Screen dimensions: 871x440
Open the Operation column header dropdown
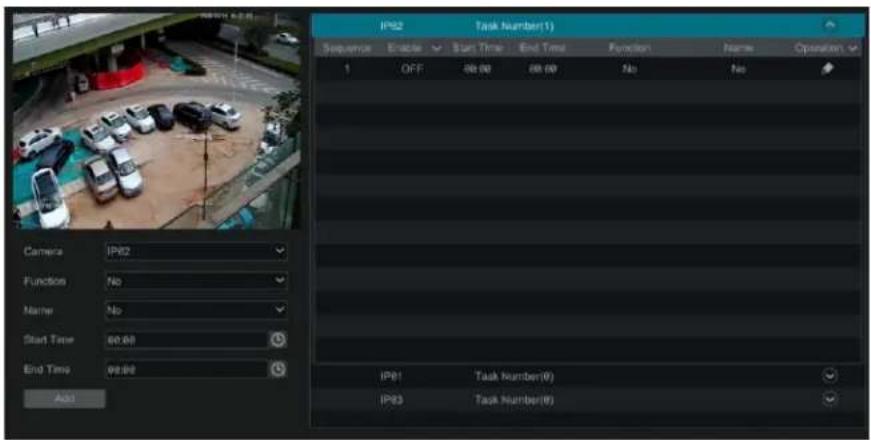(853, 49)
